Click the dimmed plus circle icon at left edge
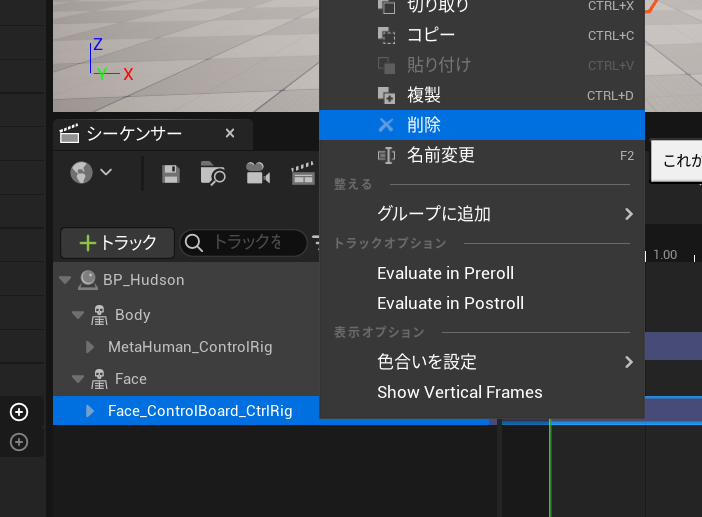Image resolution: width=702 pixels, height=517 pixels. pyautogui.click(x=19, y=442)
